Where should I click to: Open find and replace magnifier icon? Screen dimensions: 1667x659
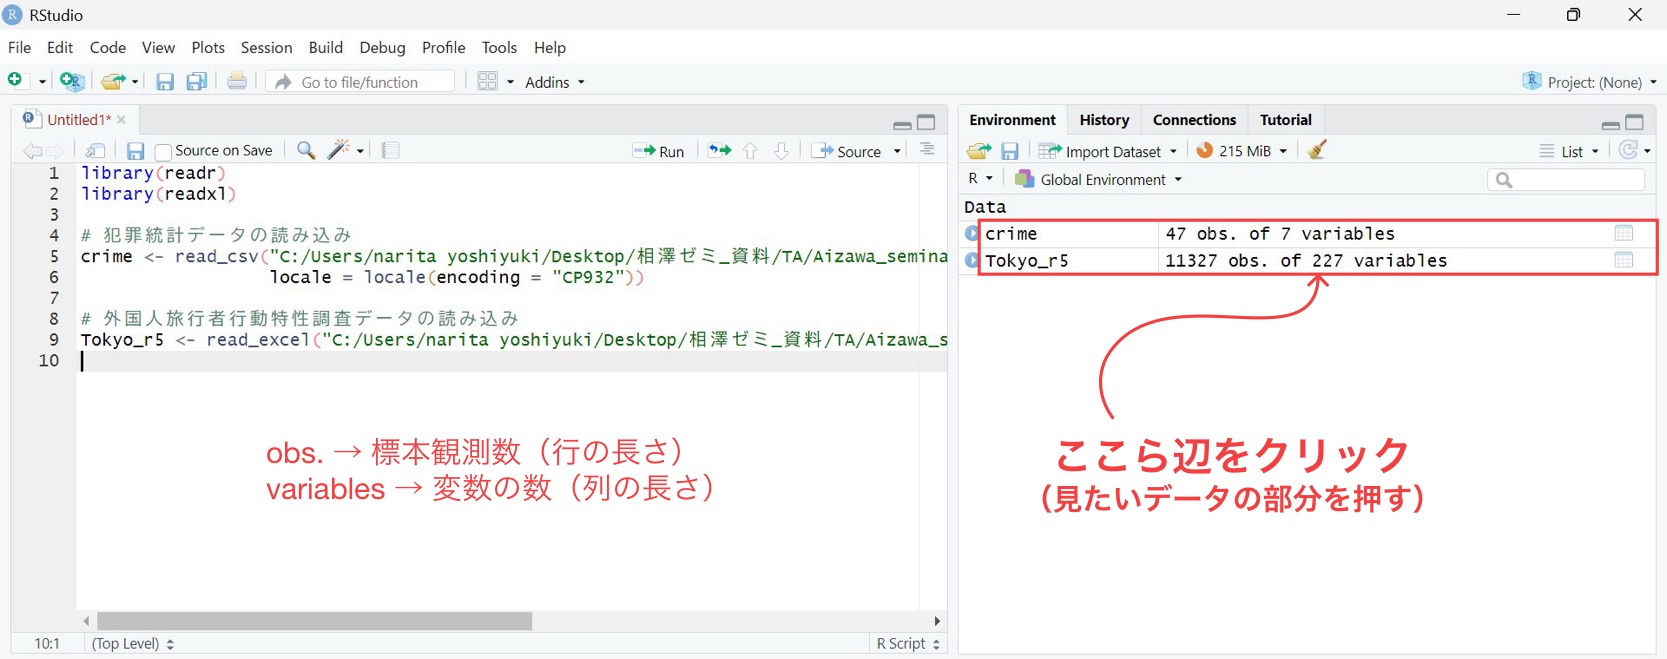click(x=306, y=150)
